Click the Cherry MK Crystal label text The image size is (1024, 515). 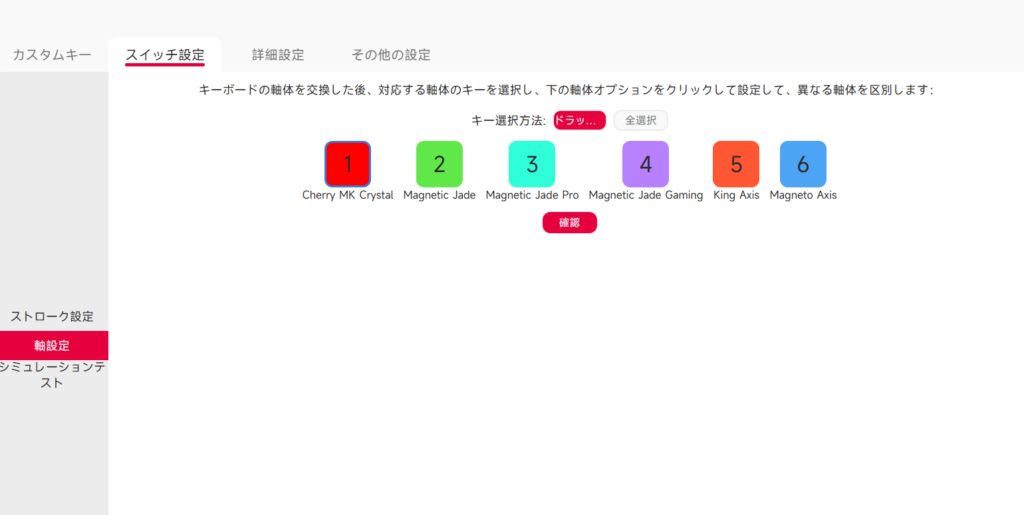(x=347, y=196)
